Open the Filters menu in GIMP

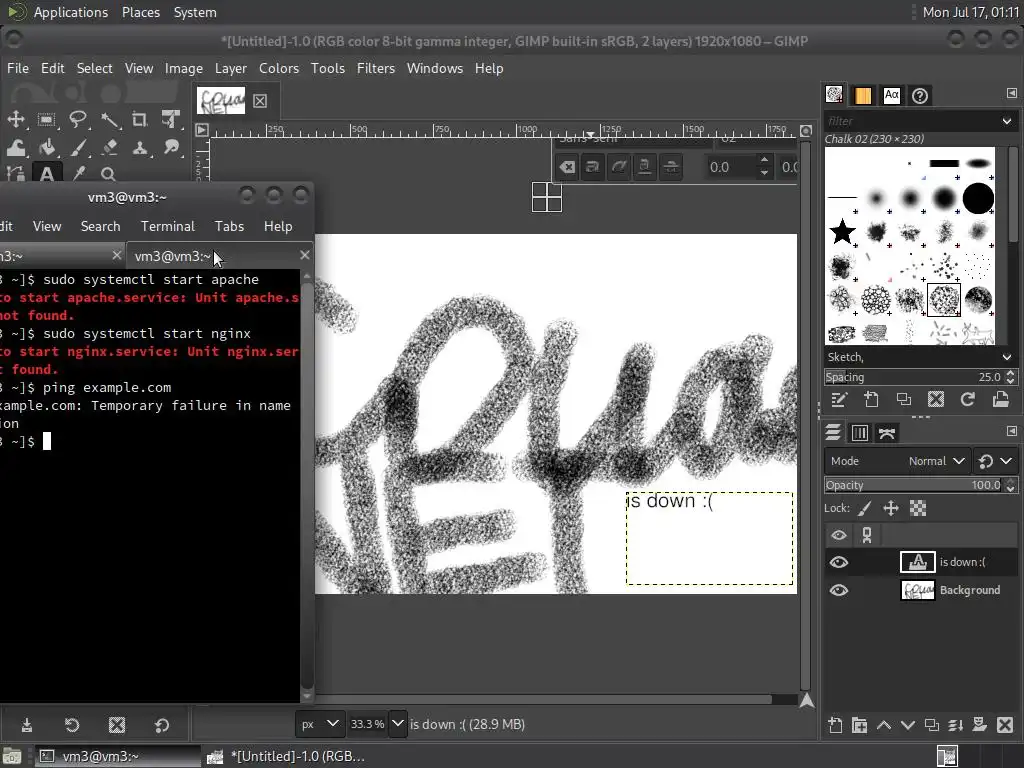[x=376, y=69]
